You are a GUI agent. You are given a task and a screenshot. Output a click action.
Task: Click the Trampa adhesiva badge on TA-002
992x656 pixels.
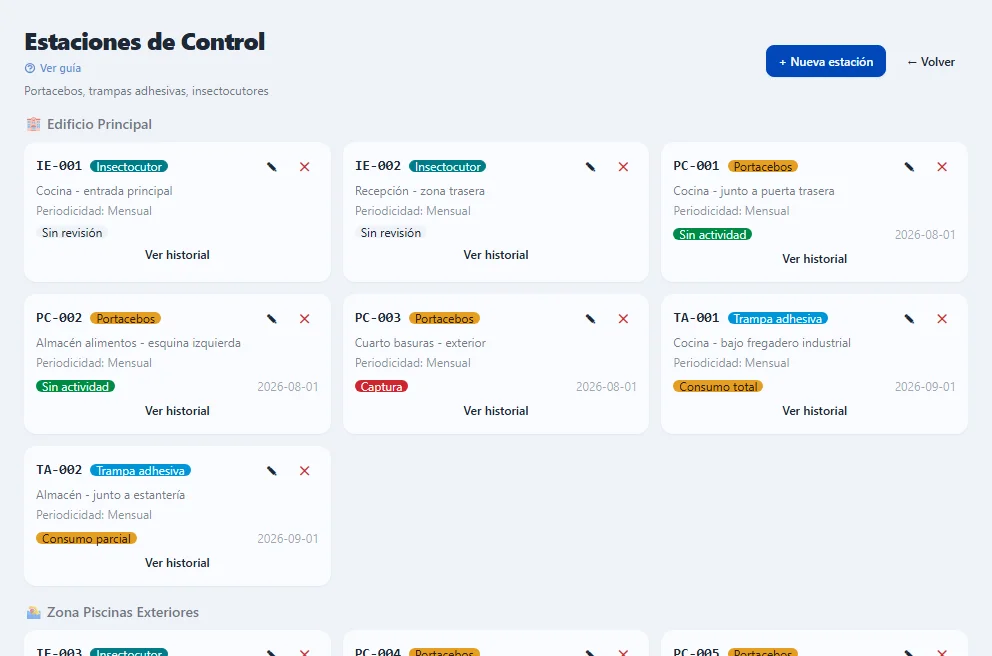click(x=140, y=470)
